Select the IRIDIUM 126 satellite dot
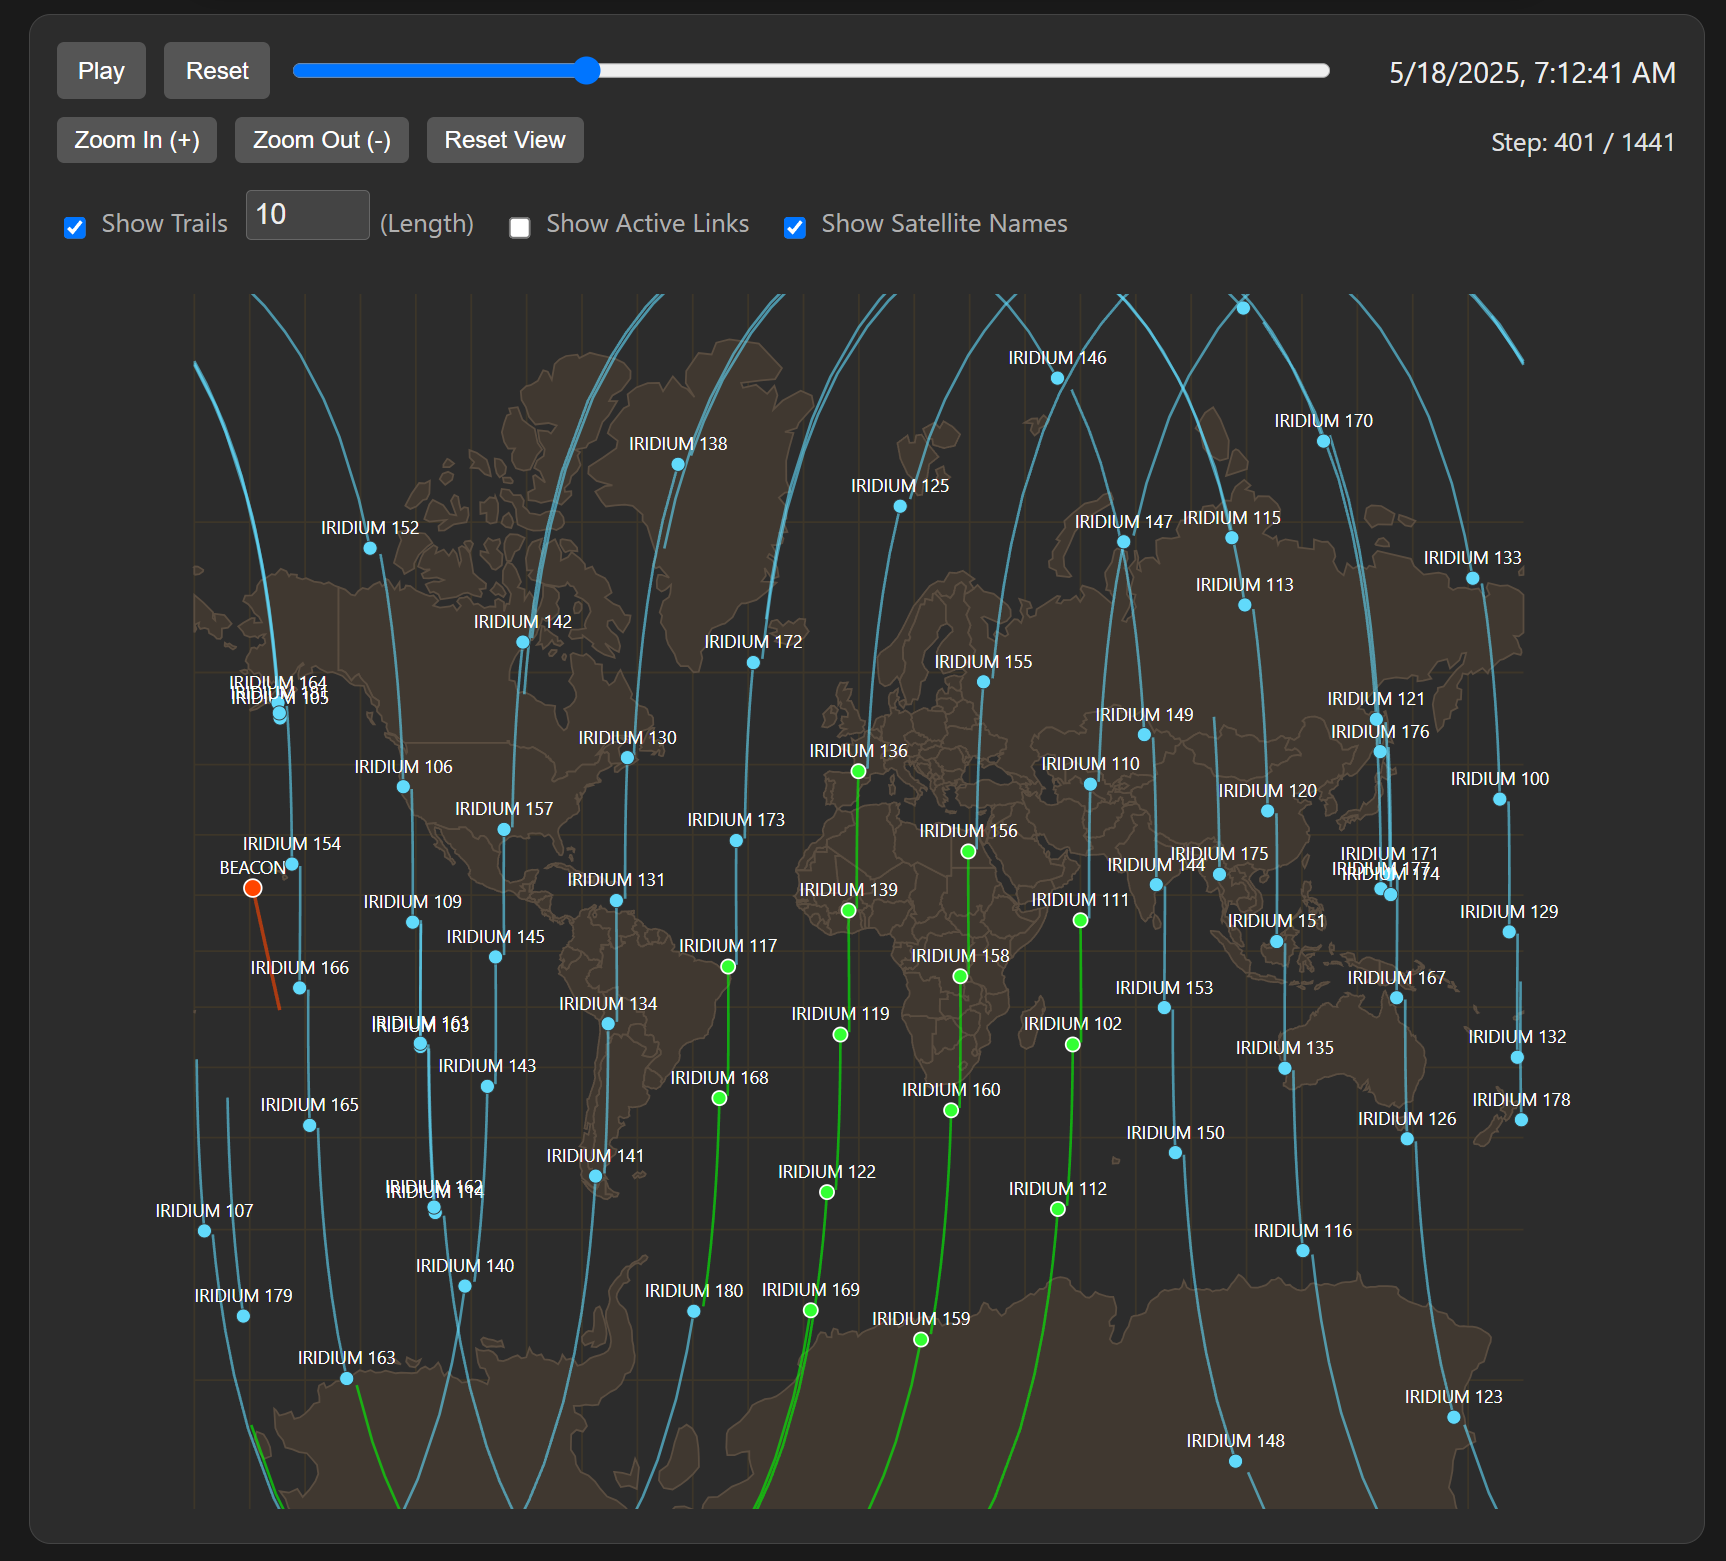Viewport: 1726px width, 1561px height. click(1407, 1139)
